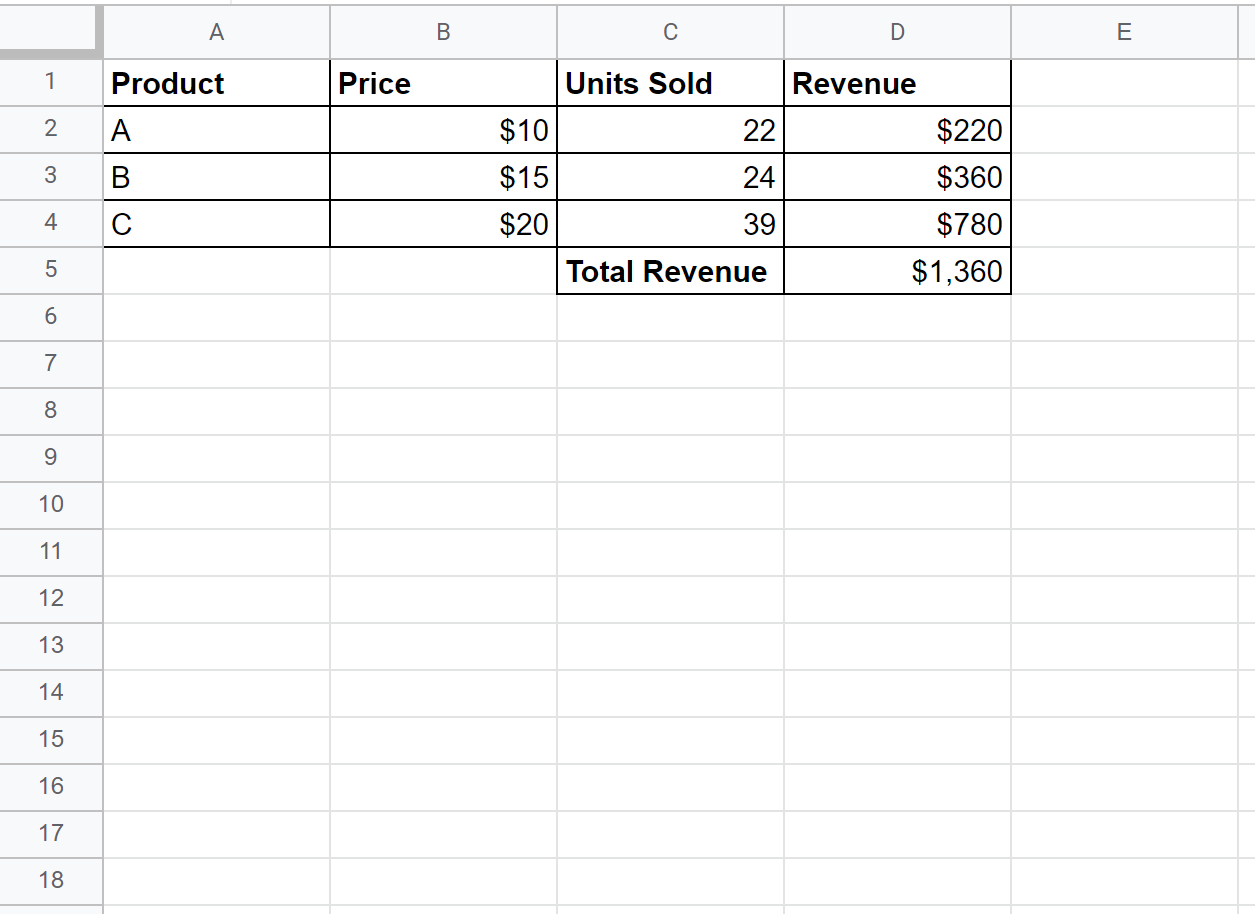1255x914 pixels.
Task: Select the $1,360 total cell
Action: coord(897,271)
